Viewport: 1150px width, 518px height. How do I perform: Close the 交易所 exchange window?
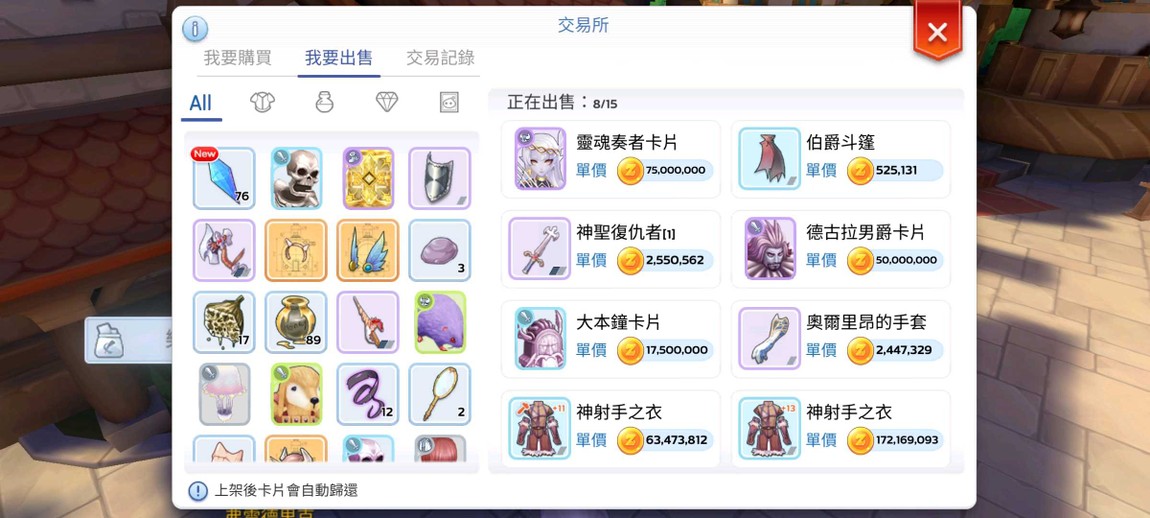tap(937, 32)
